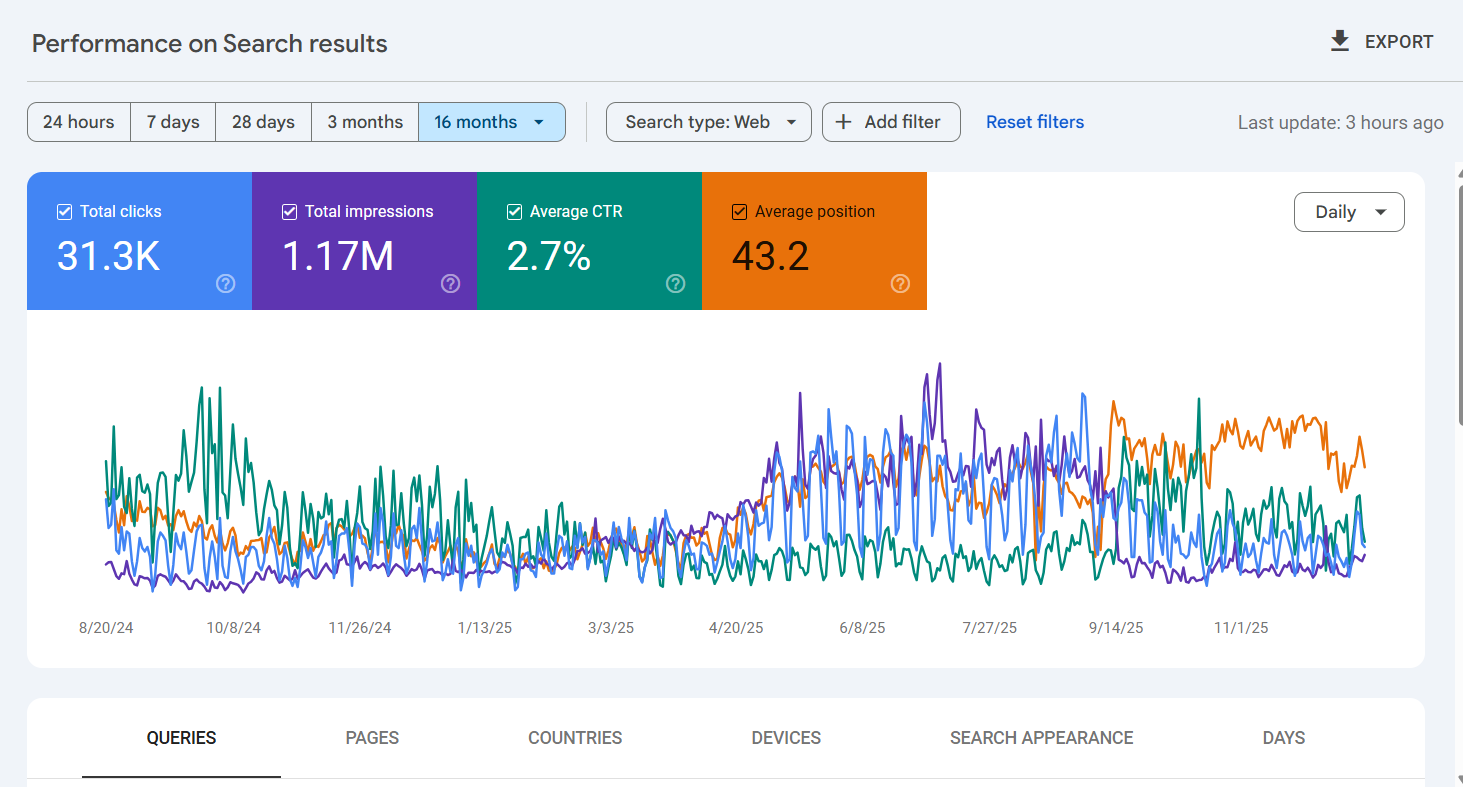Open the Search type Web dropdown
The image size is (1463, 787).
tap(708, 121)
